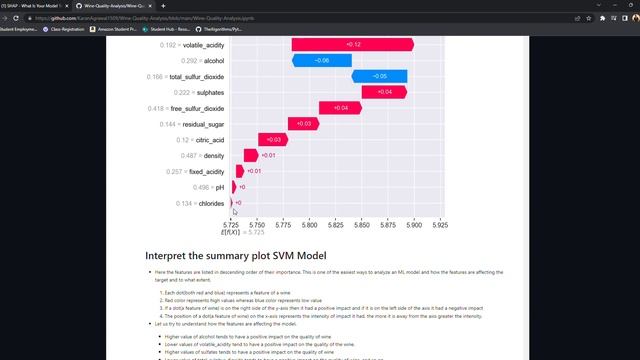Click the sulphates feature label
The width and height of the screenshot is (640, 360).
(x=210, y=93)
